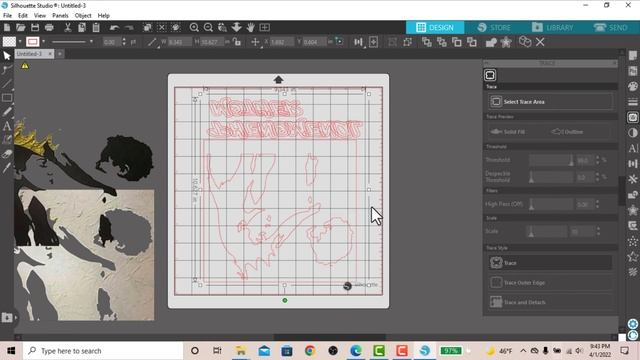Pick the Text tool in left toolbar
The image size is (640, 360).
pyautogui.click(x=7, y=126)
